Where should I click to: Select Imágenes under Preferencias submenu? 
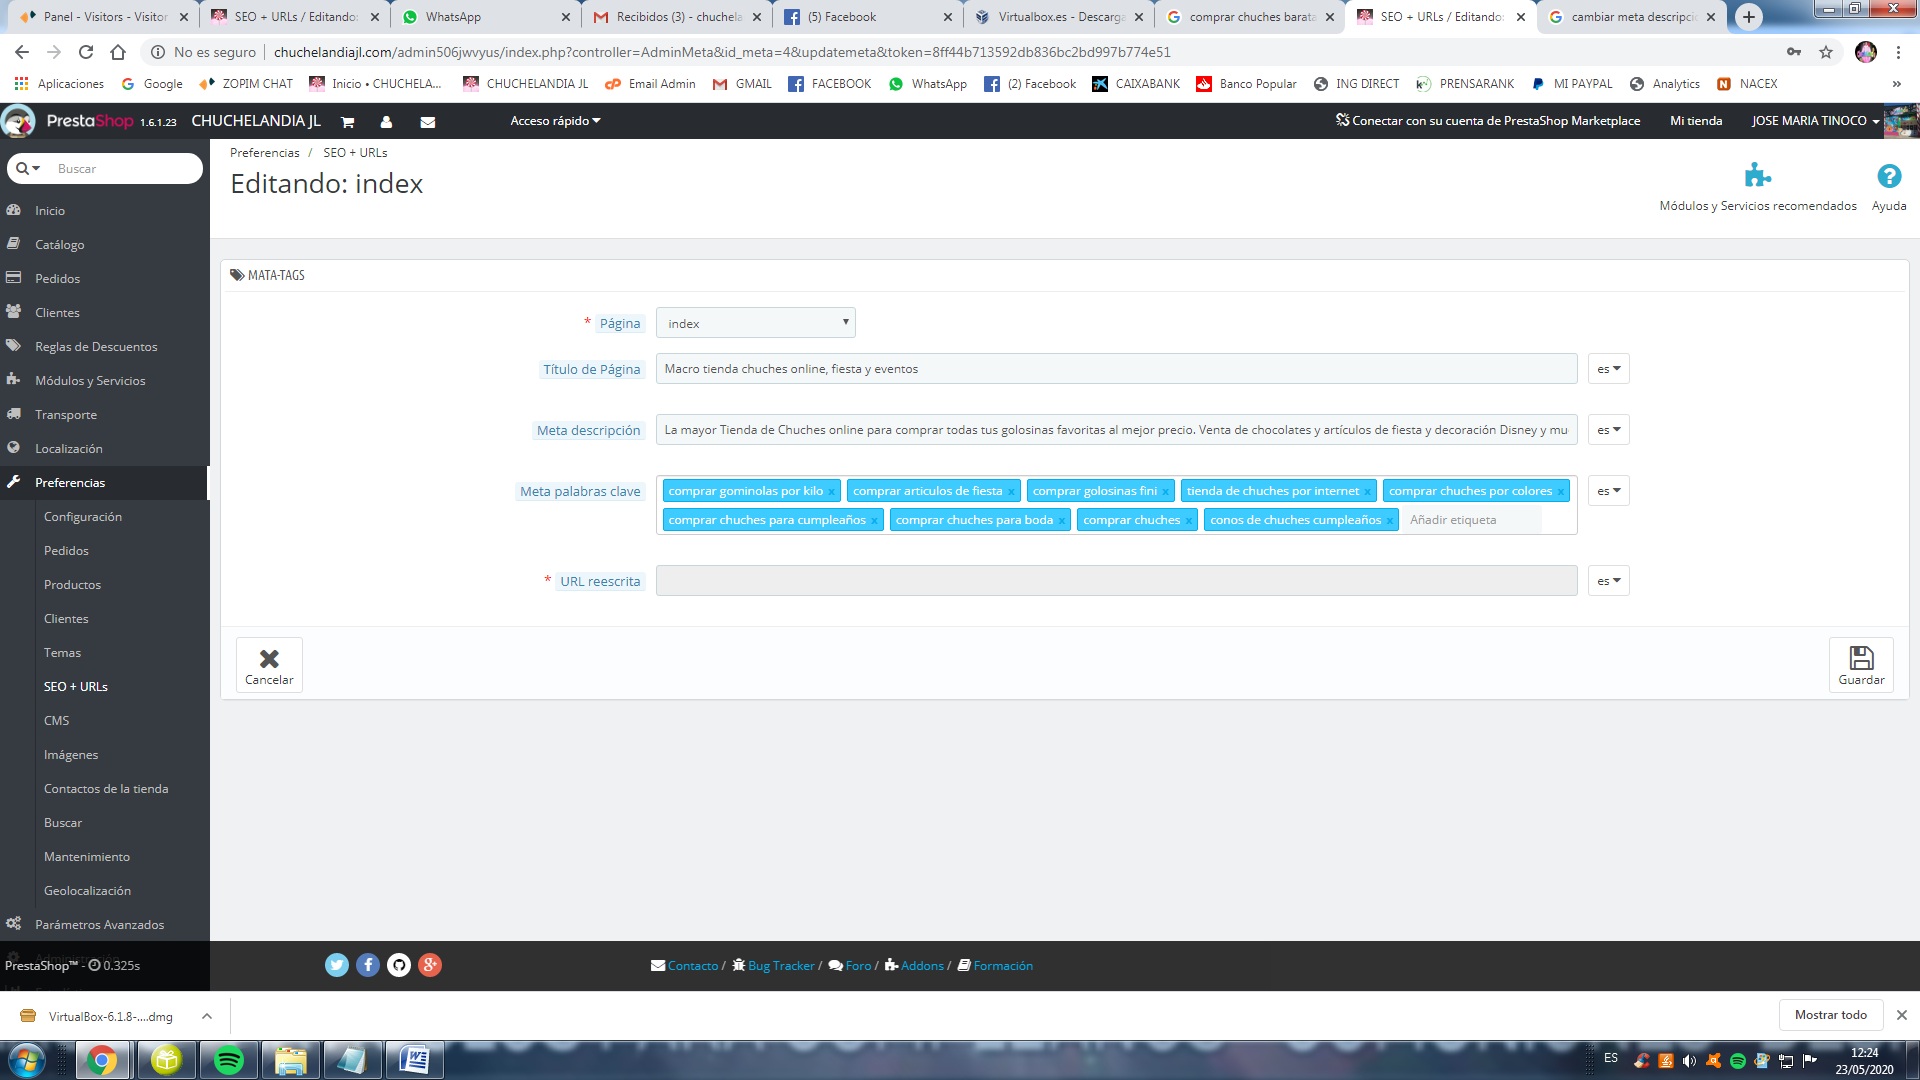point(71,755)
